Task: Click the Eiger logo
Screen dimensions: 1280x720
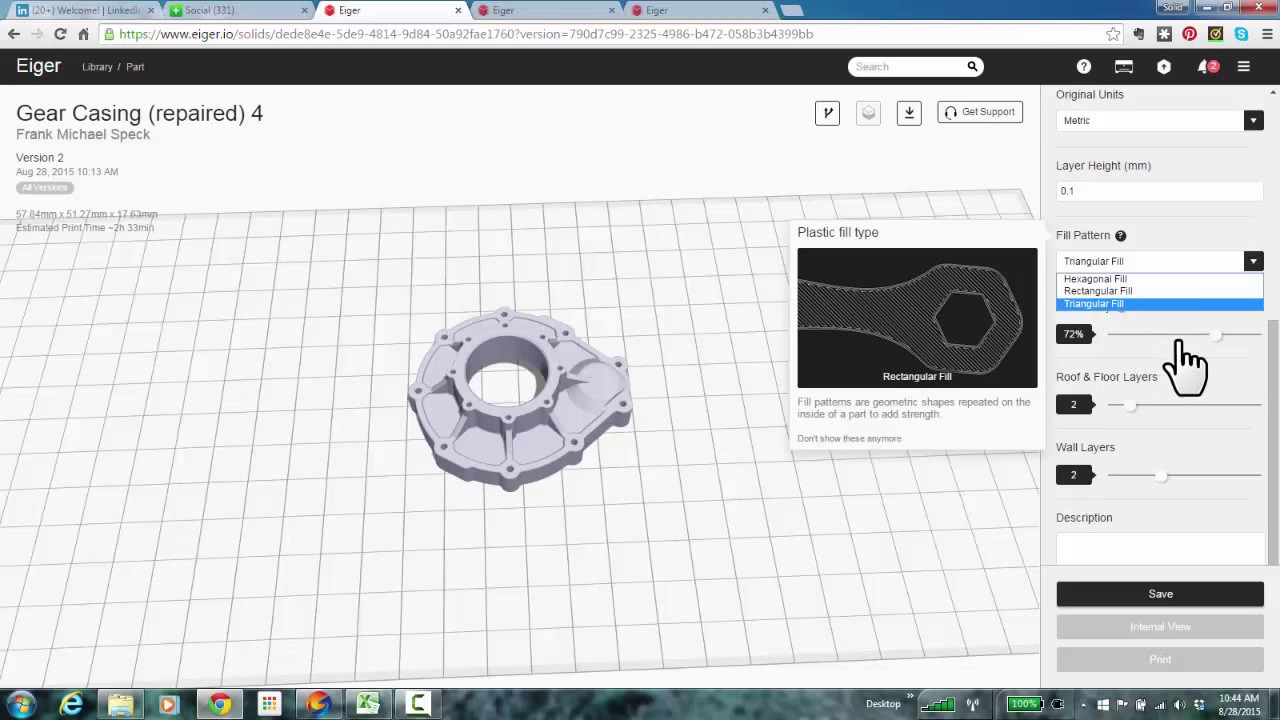Action: pos(38,66)
